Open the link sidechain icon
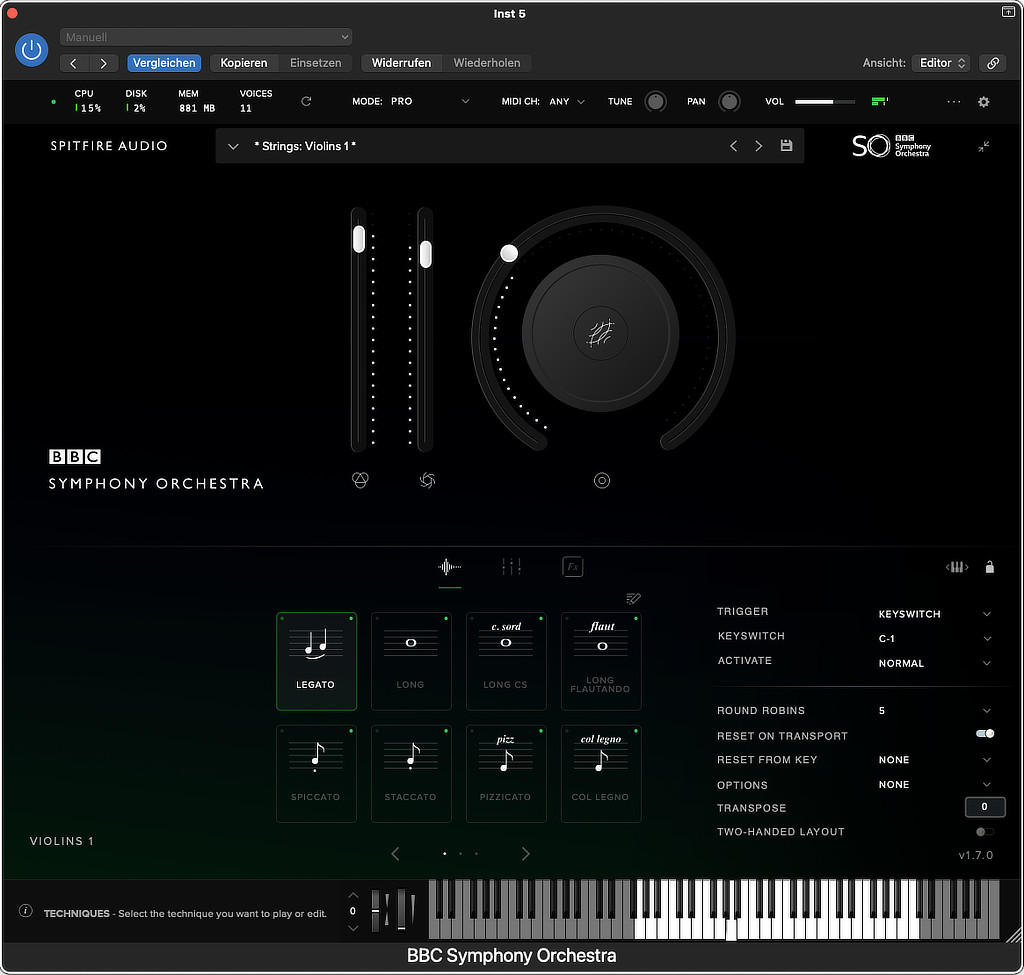The height and width of the screenshot is (975, 1024). [x=993, y=63]
